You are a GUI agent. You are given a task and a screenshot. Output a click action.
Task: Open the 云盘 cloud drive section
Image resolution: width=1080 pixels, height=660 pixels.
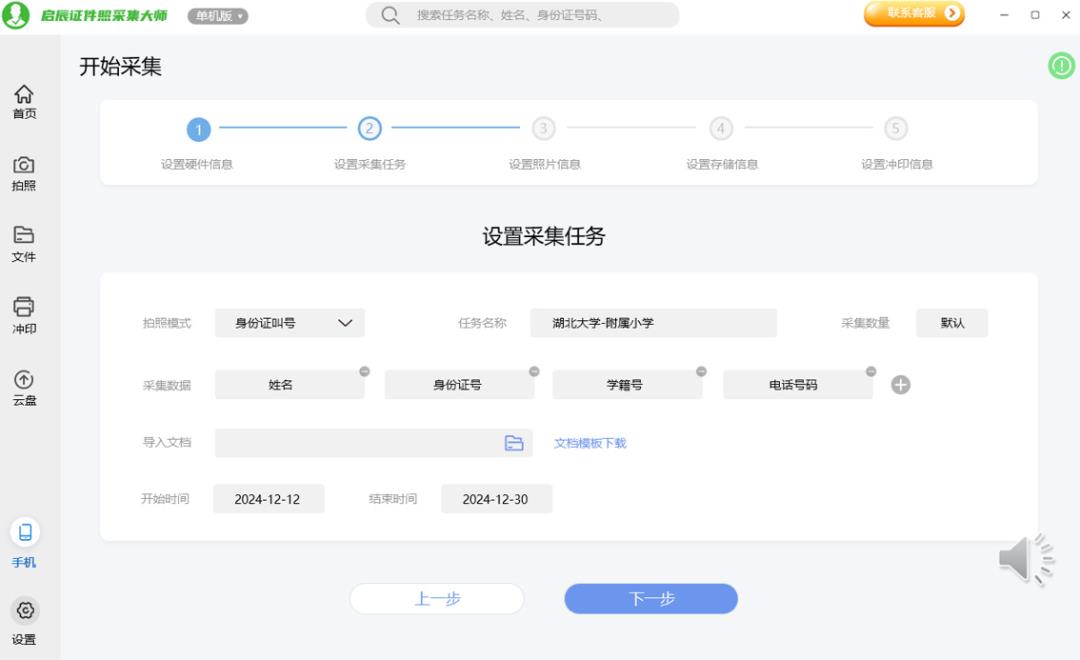pyautogui.click(x=24, y=388)
